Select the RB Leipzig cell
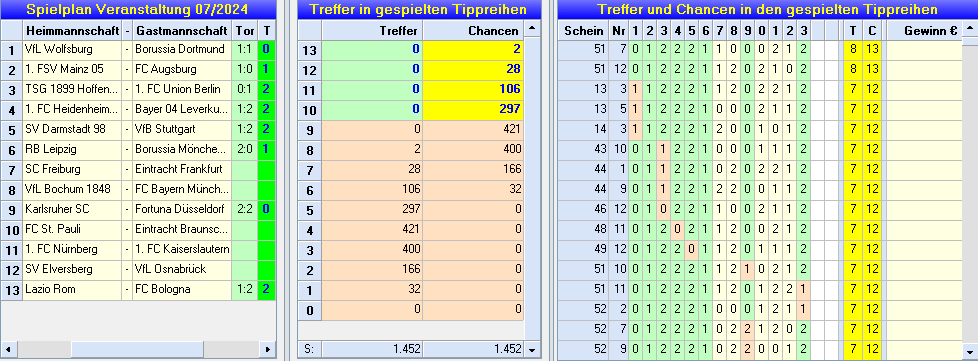Screen dimensions: 978x361 pyautogui.click(x=72, y=149)
